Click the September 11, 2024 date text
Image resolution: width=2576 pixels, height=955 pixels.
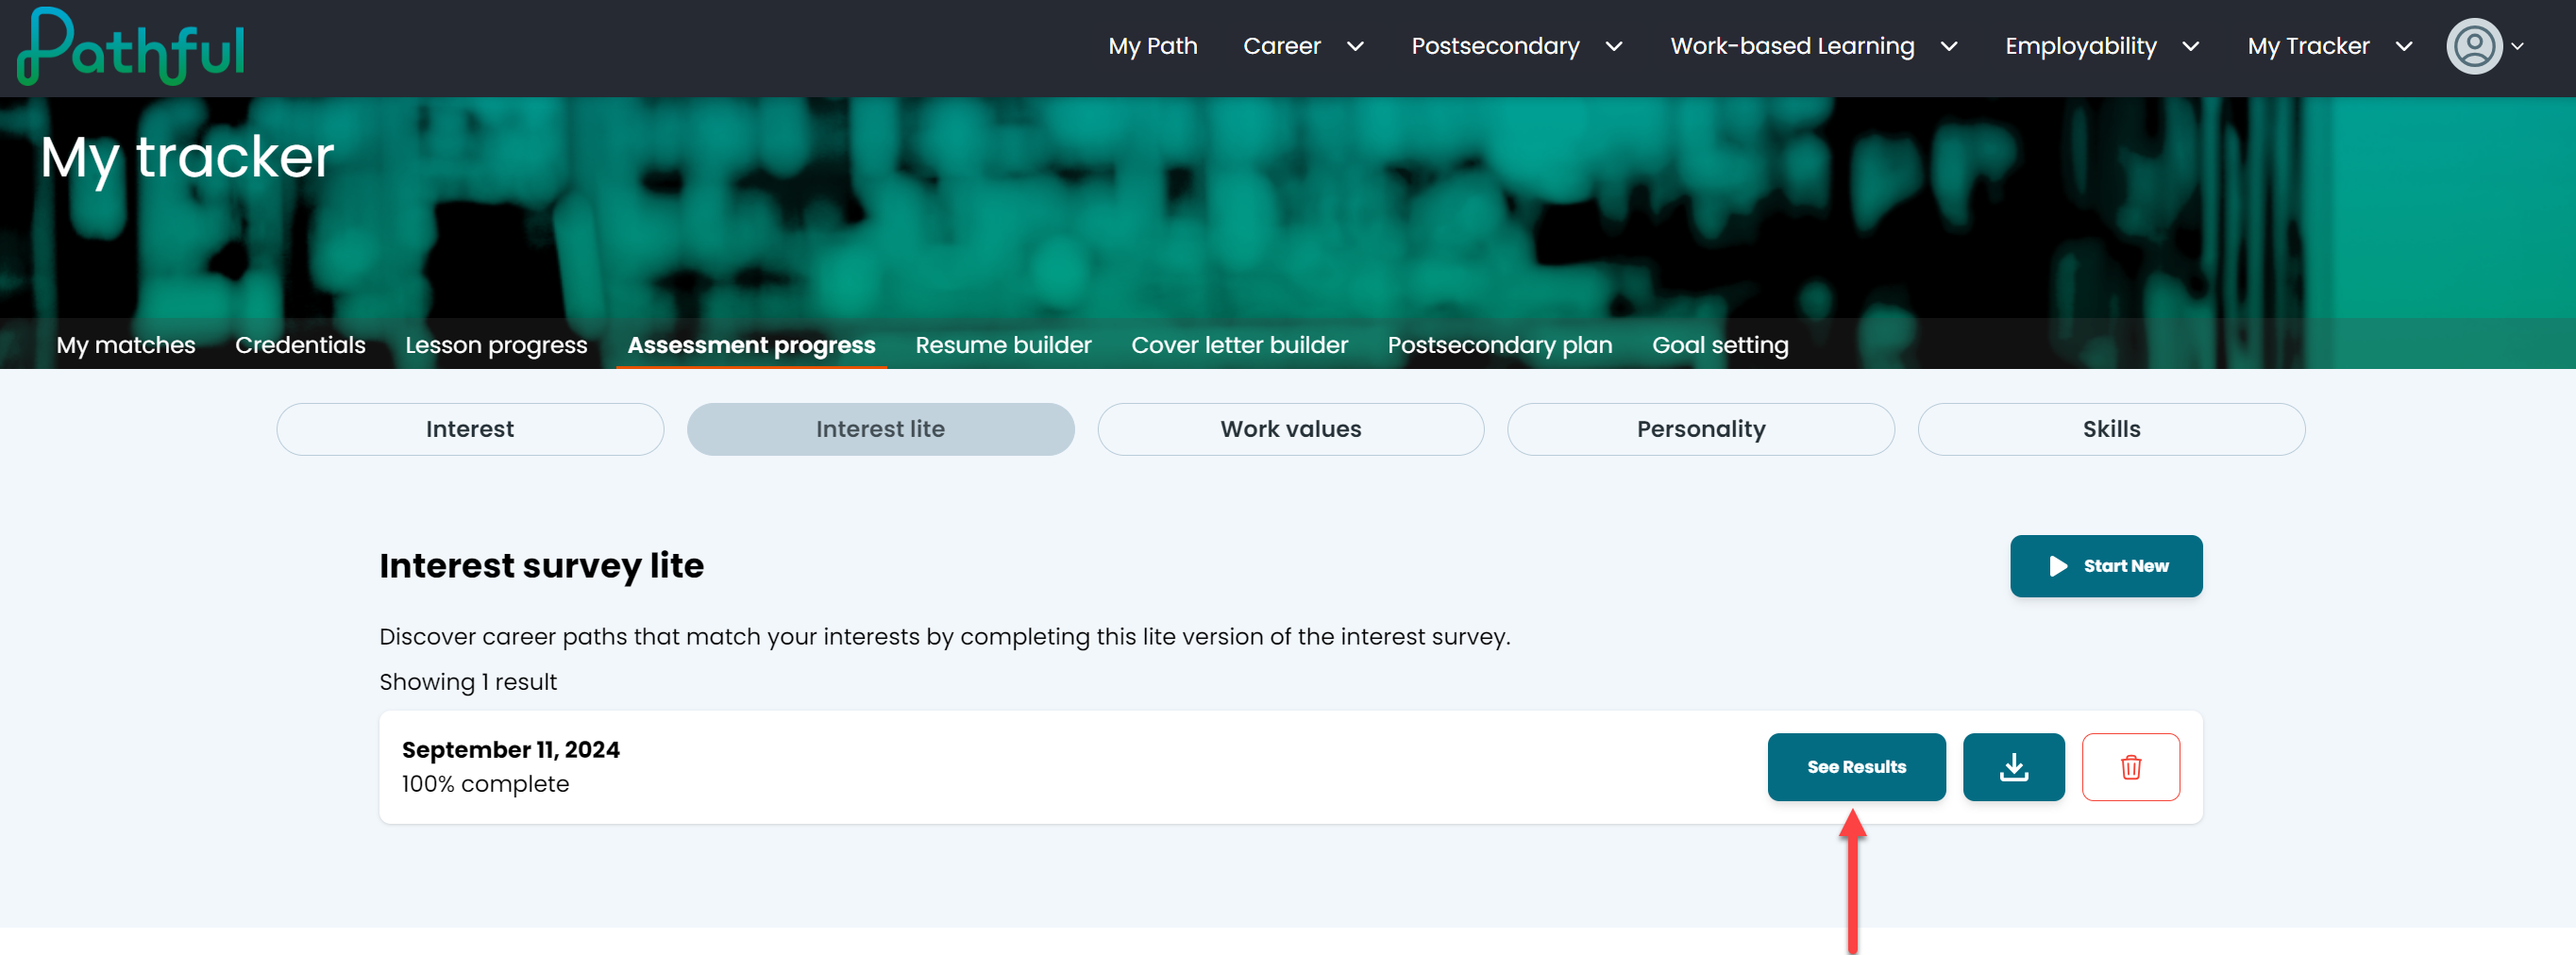[510, 750]
